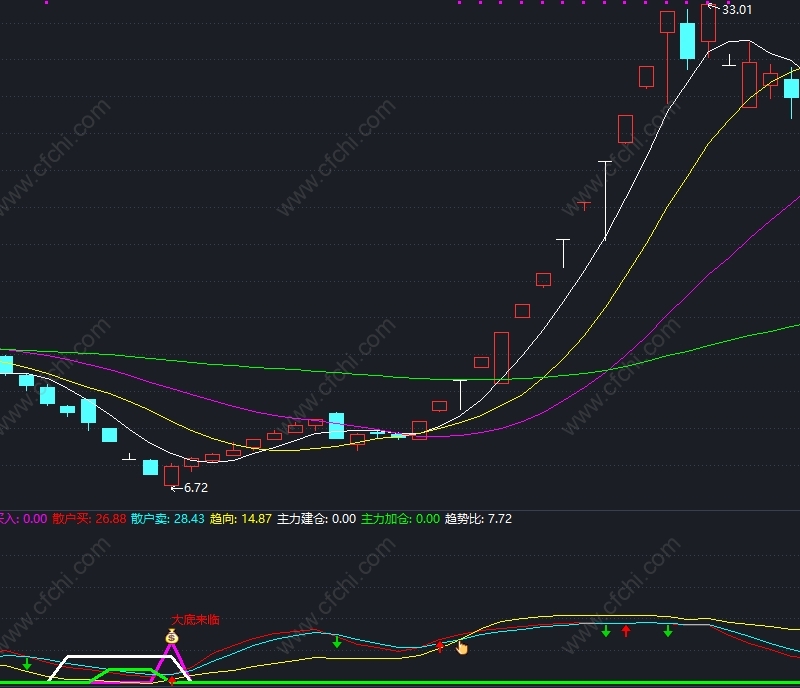Click the 33.01 high price label
800x688 pixels.
coord(737,10)
